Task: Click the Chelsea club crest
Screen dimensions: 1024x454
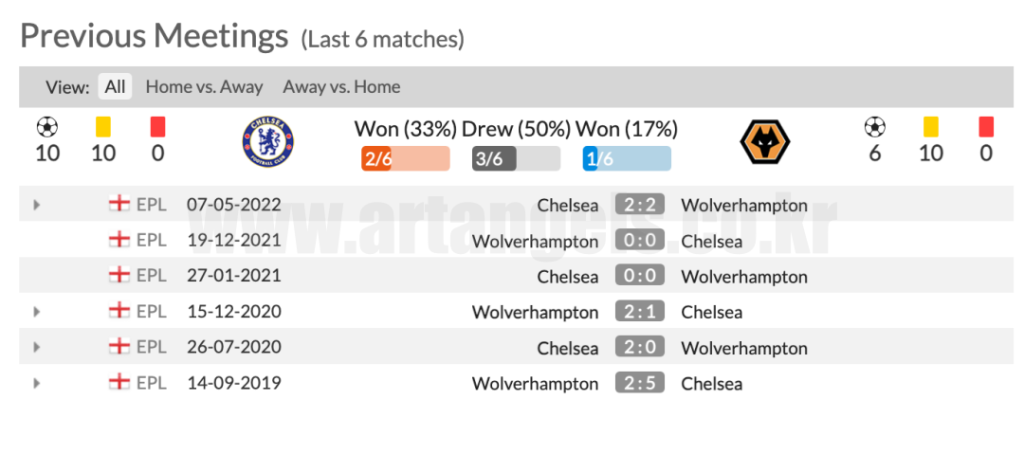Action: click(268, 142)
